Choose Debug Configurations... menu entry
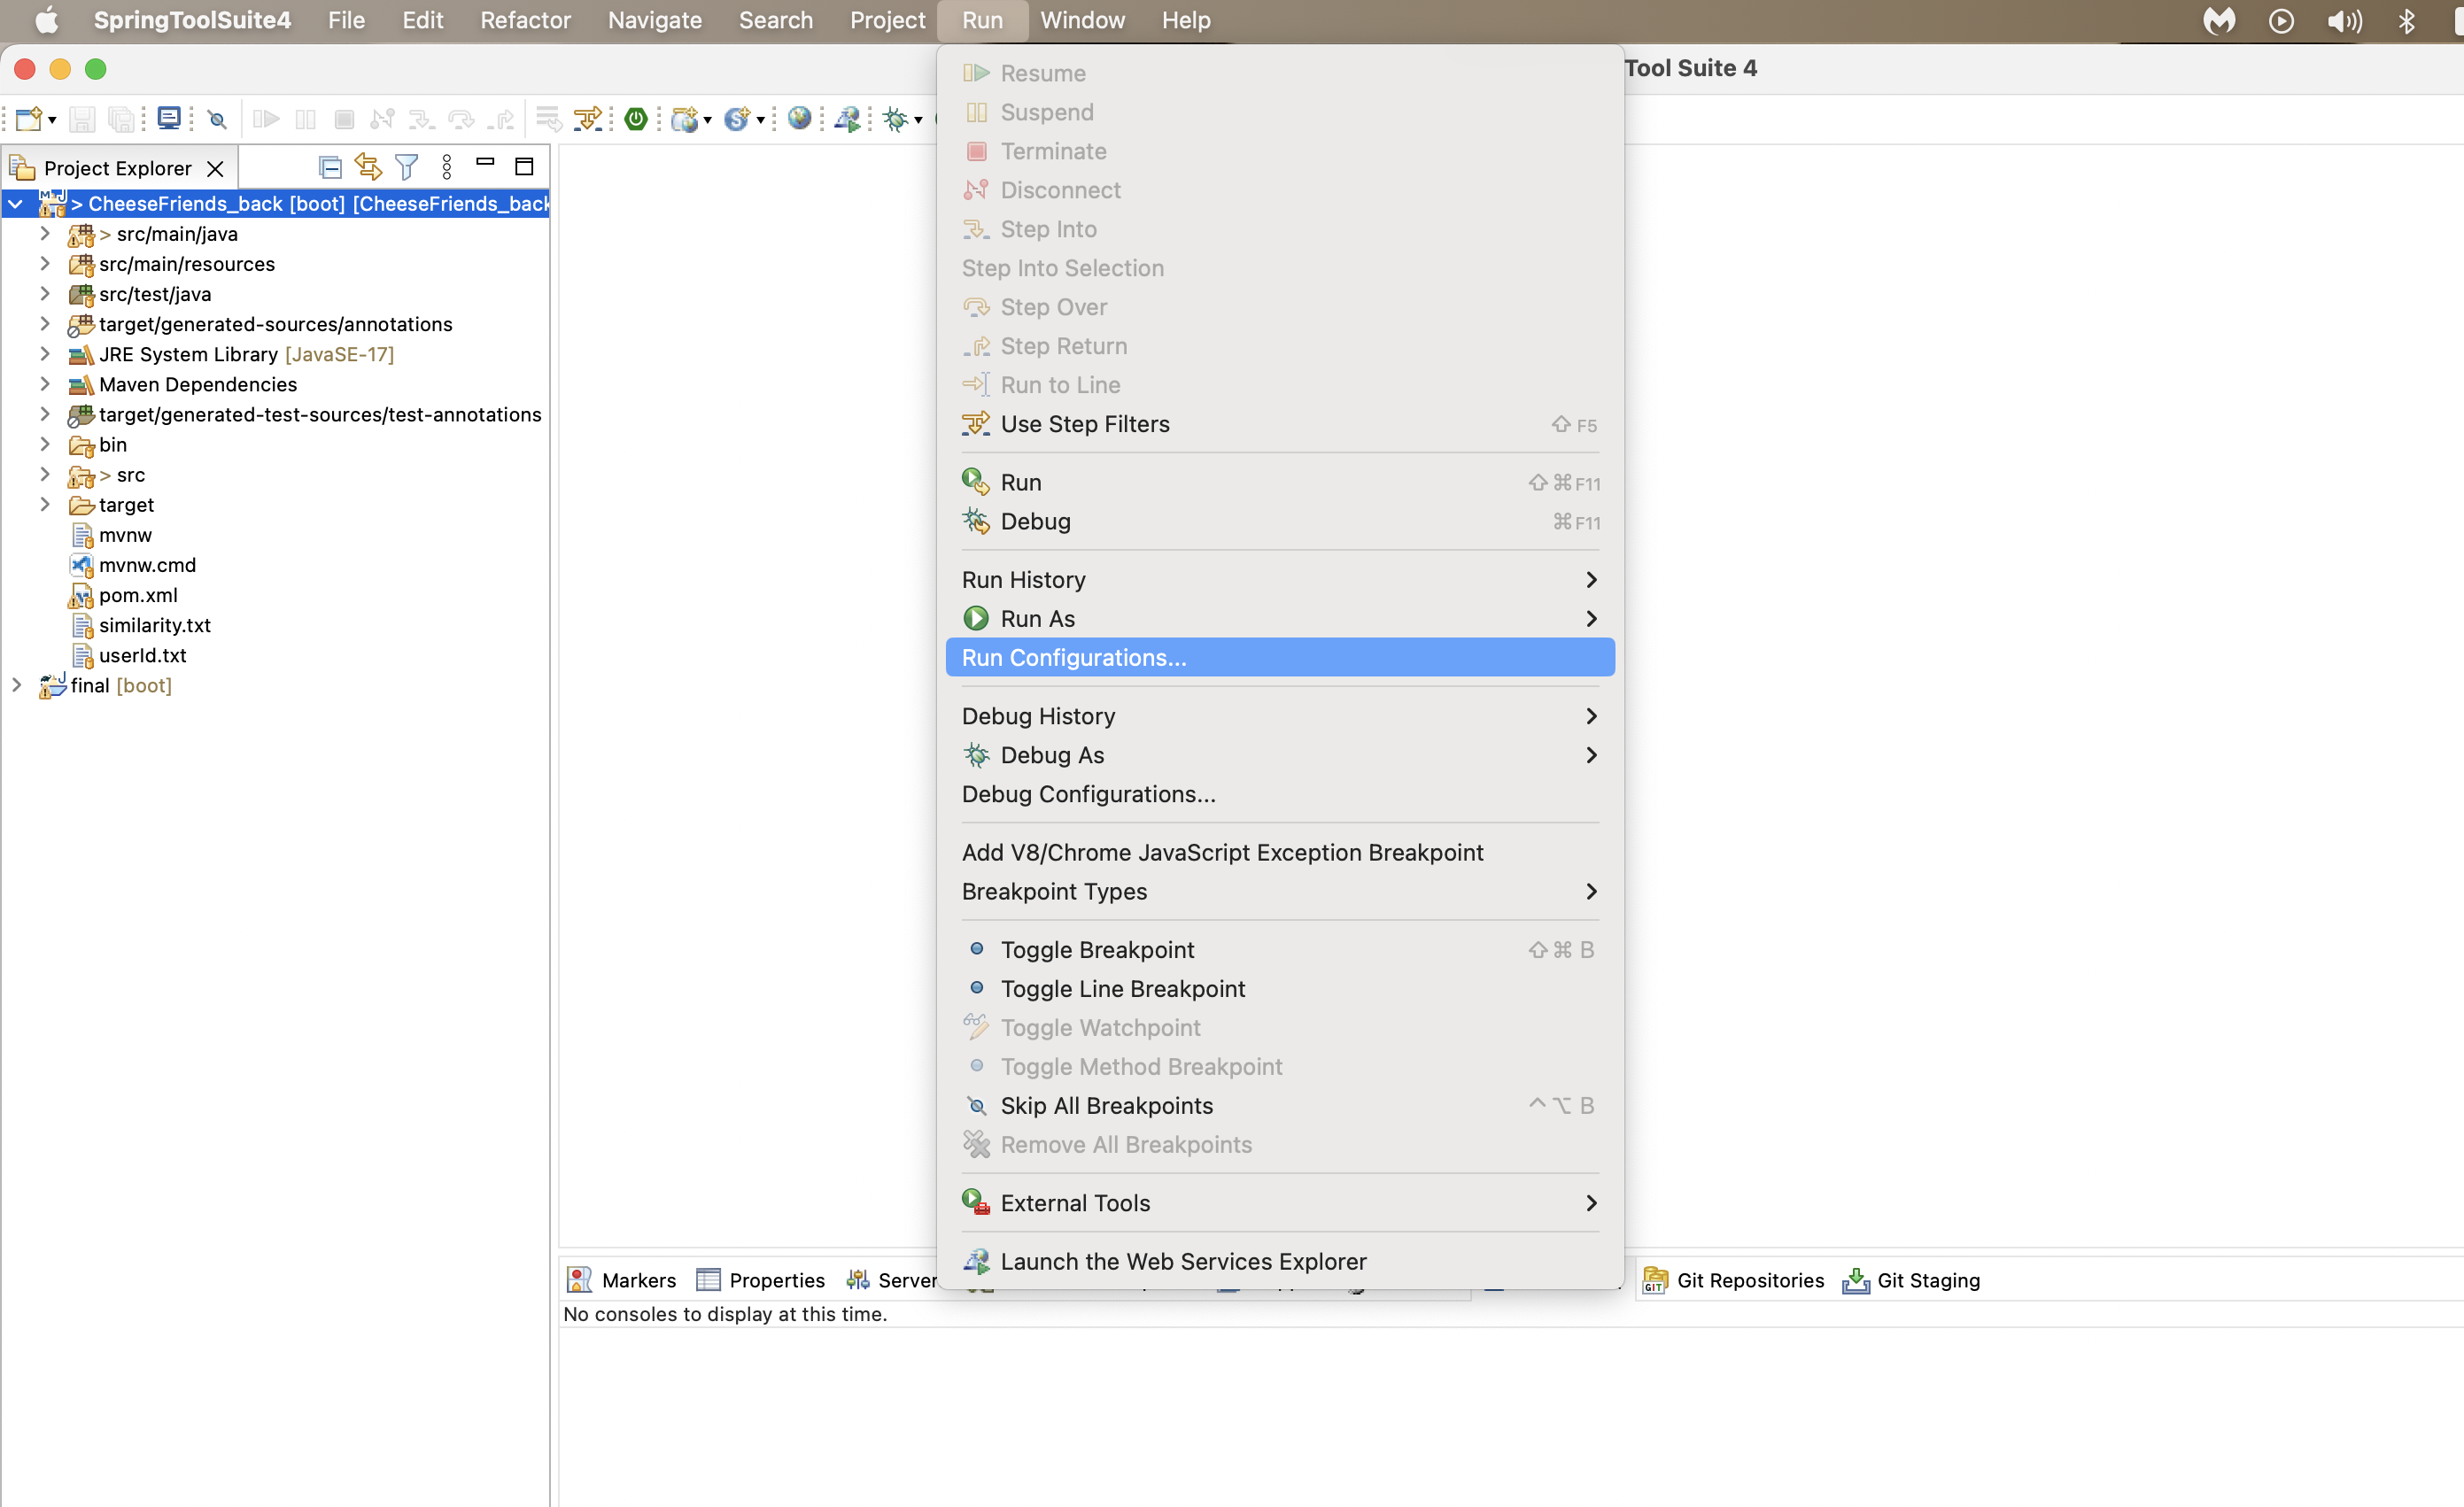The image size is (2464, 1507). [1280, 794]
